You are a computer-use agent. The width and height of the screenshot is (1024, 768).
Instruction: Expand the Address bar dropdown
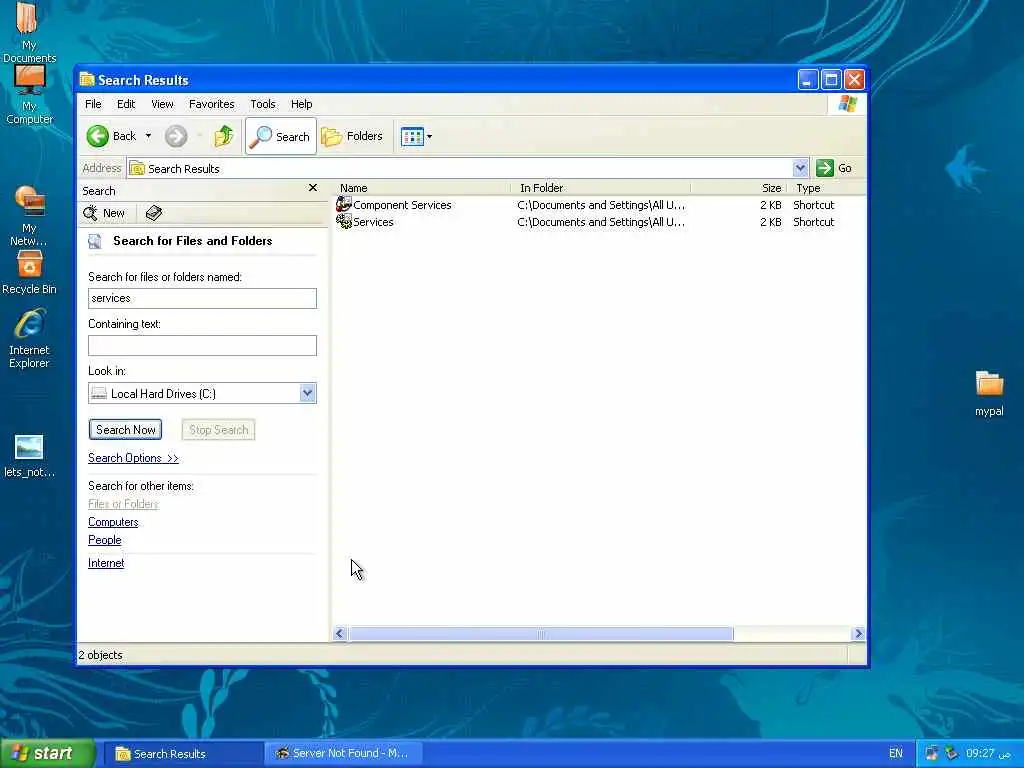[800, 168]
